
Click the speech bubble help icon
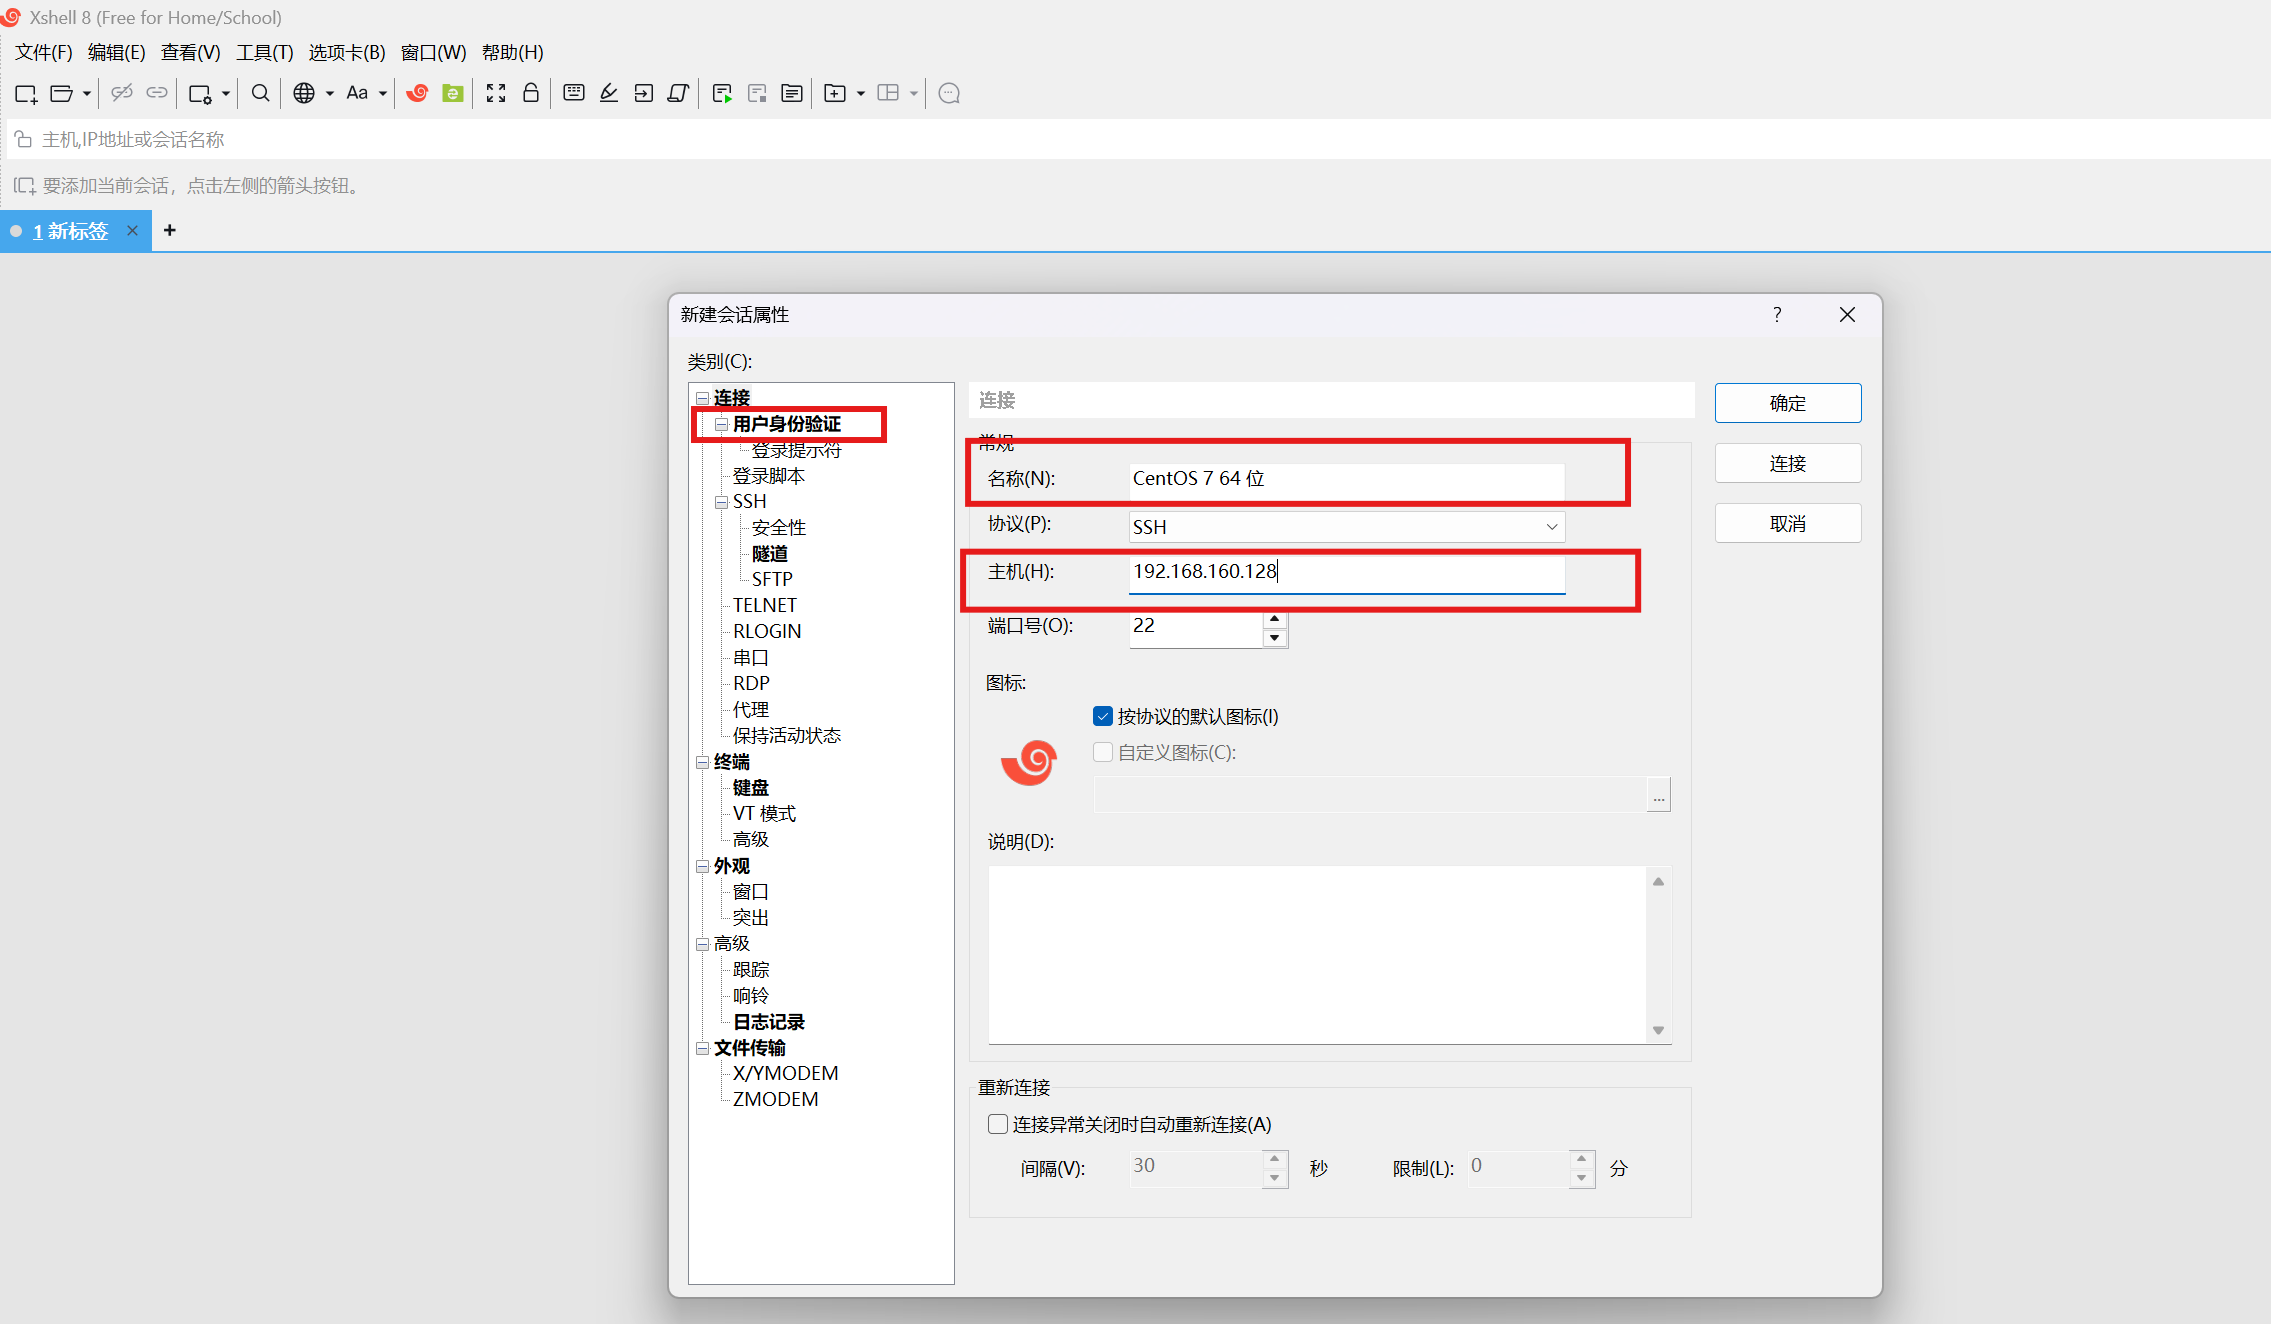pyautogui.click(x=949, y=93)
